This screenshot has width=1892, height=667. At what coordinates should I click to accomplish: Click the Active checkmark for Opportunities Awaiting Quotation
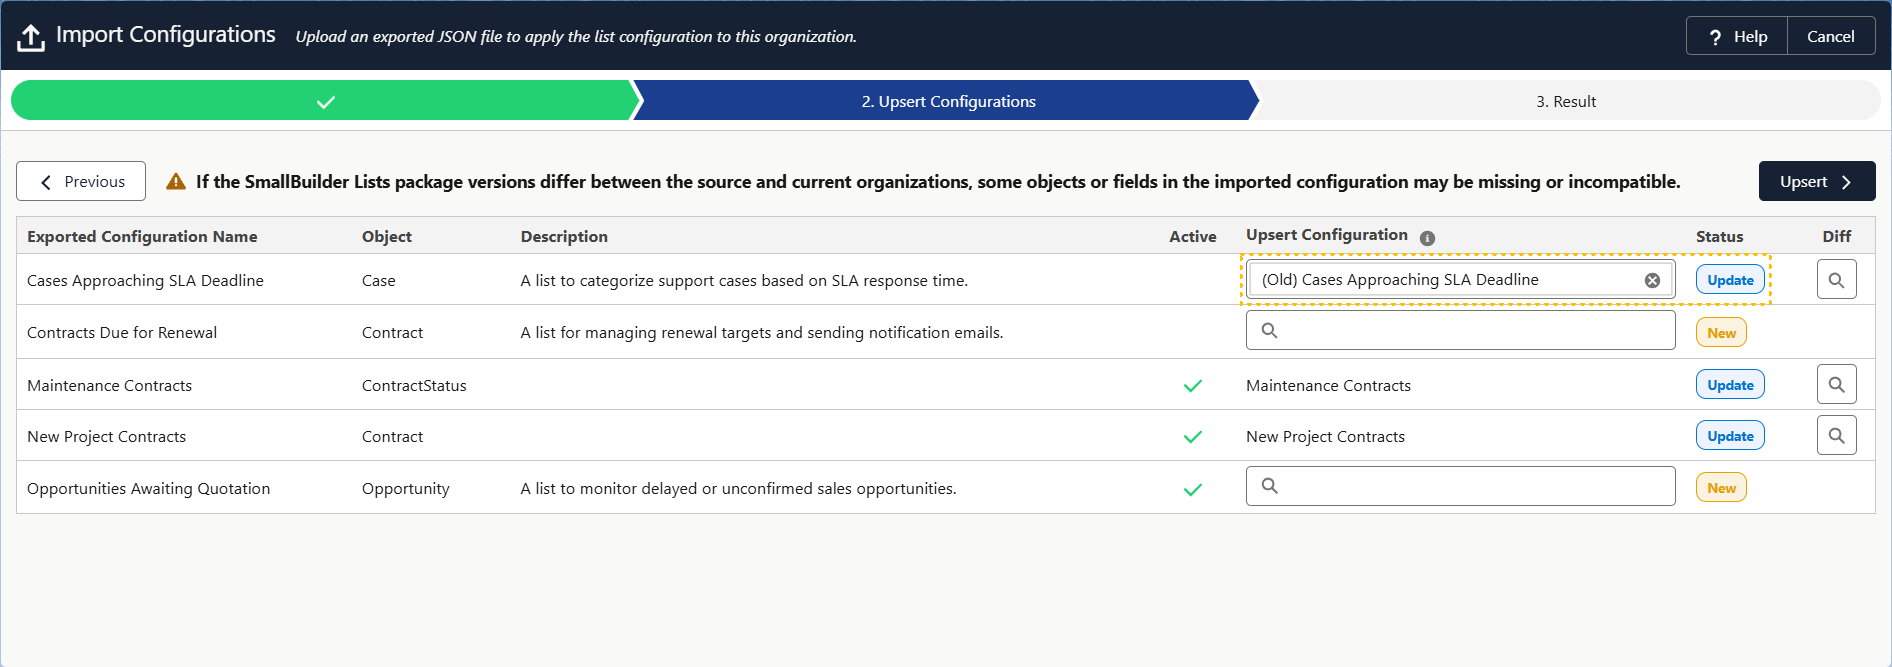(x=1192, y=490)
